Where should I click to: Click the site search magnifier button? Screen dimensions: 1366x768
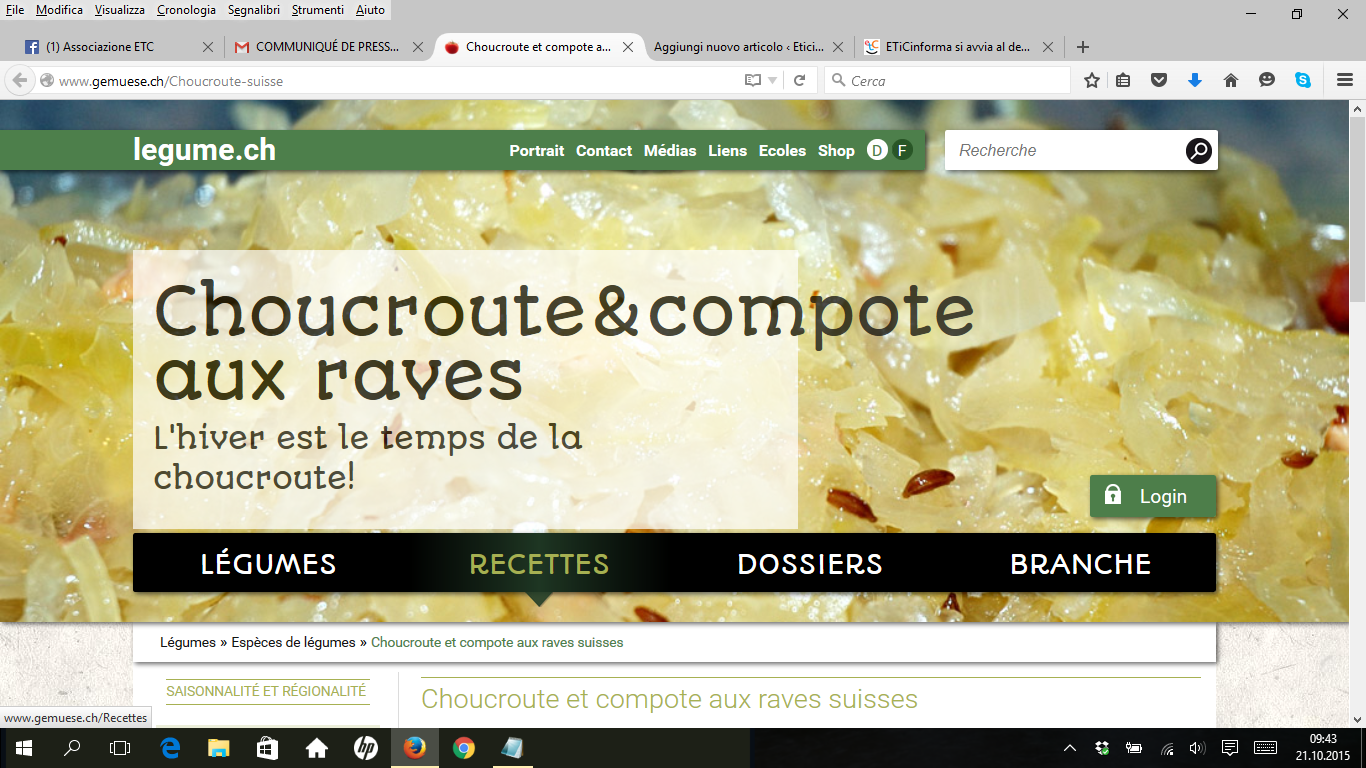[1198, 151]
